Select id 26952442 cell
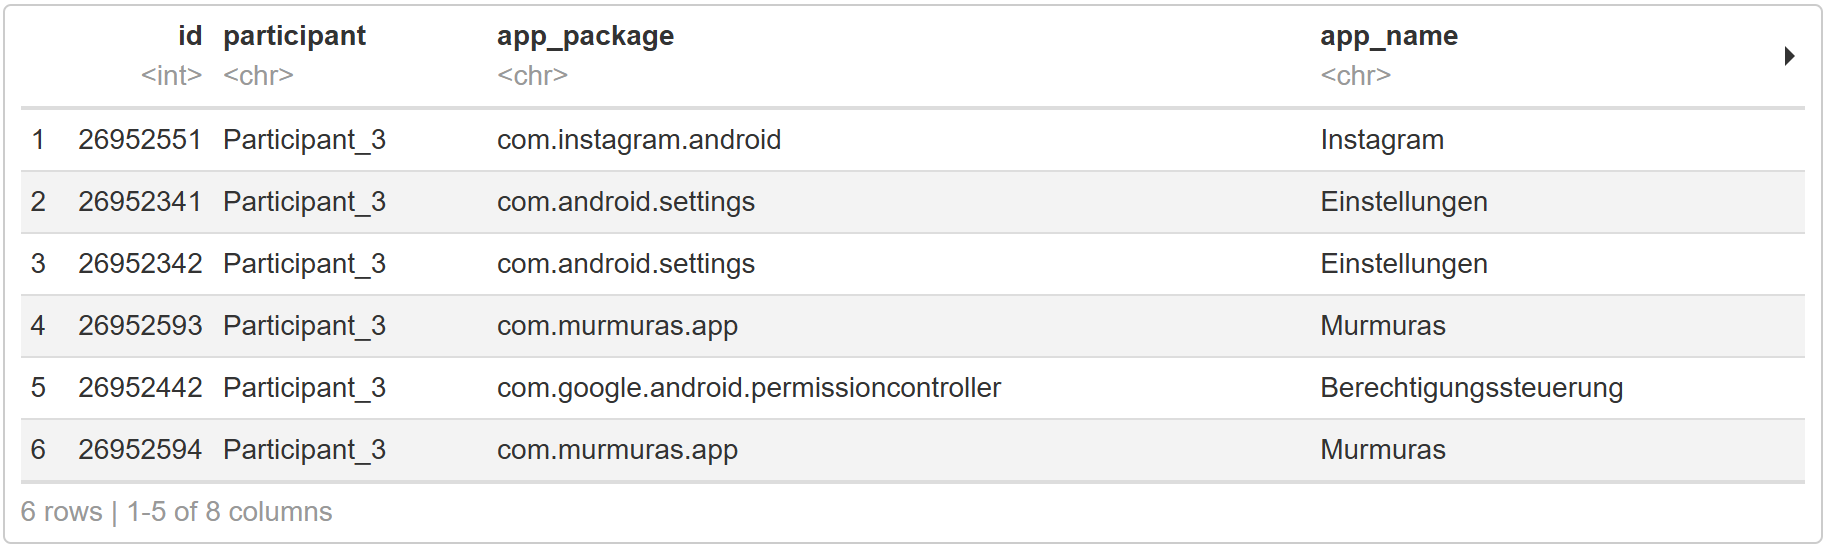This screenshot has height=546, width=1825. click(x=140, y=388)
